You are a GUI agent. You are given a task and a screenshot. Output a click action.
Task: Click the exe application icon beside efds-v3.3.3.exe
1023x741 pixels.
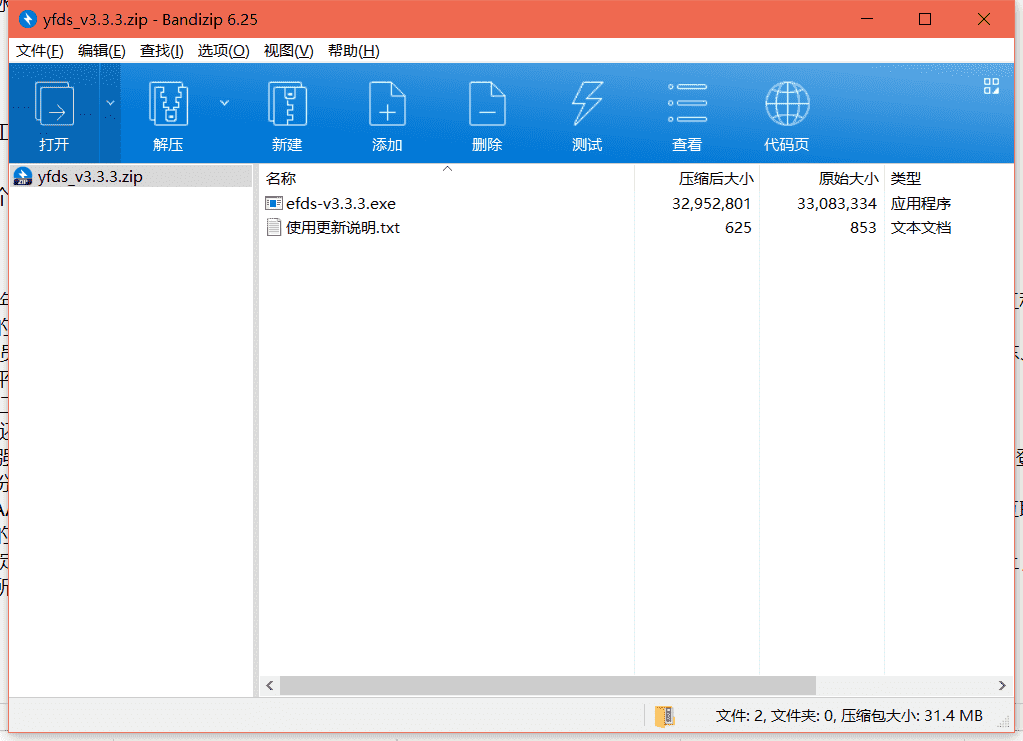(273, 204)
